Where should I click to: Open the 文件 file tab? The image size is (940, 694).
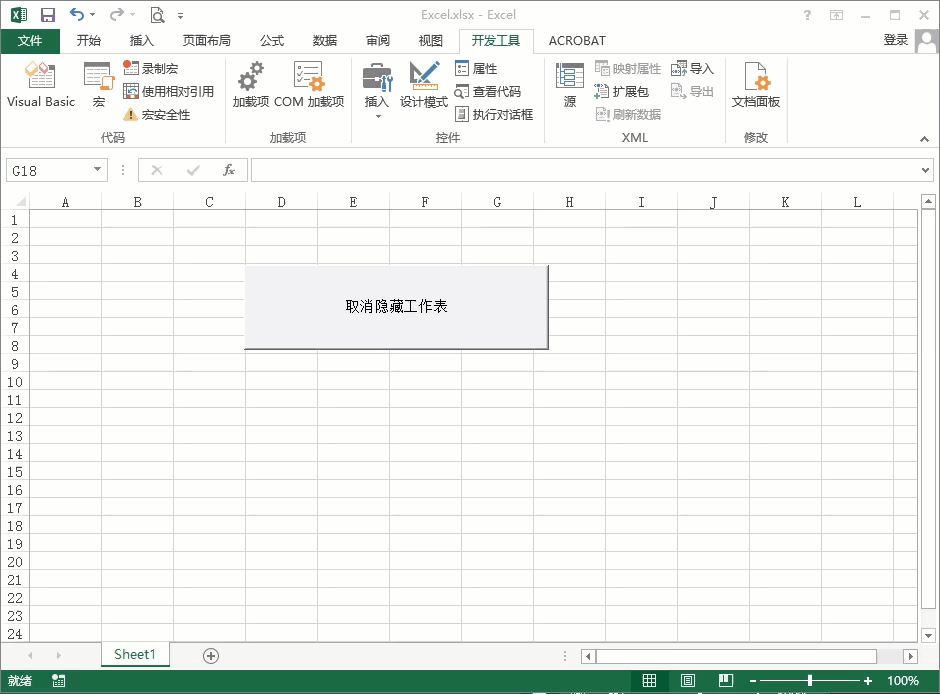click(x=30, y=41)
